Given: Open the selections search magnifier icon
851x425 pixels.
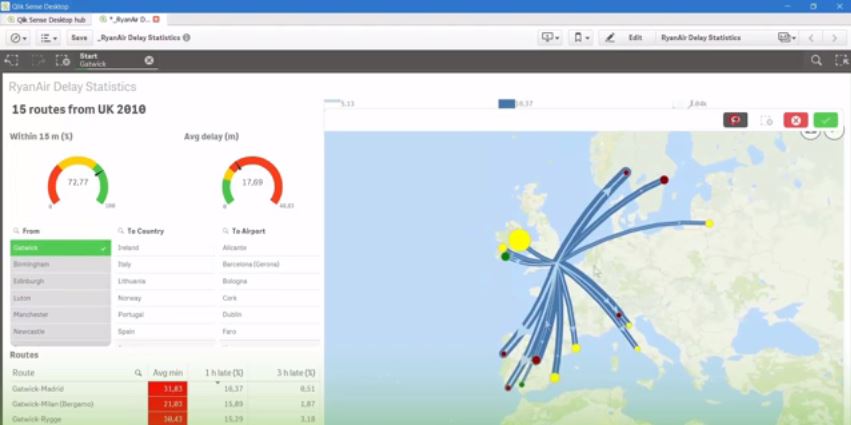Looking at the screenshot, I should 816,60.
